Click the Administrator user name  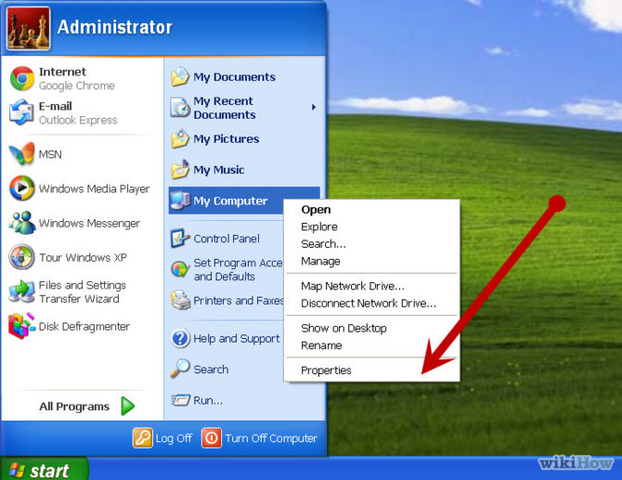point(115,27)
